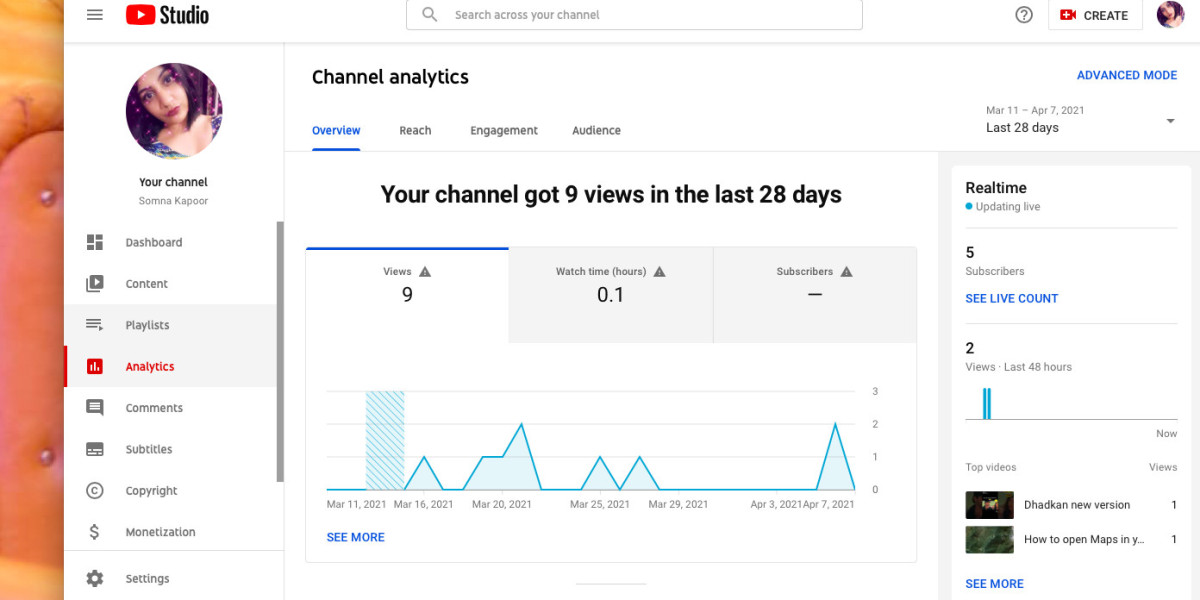Click SEE MORE below the views chart
The image size is (1200, 600).
click(355, 537)
